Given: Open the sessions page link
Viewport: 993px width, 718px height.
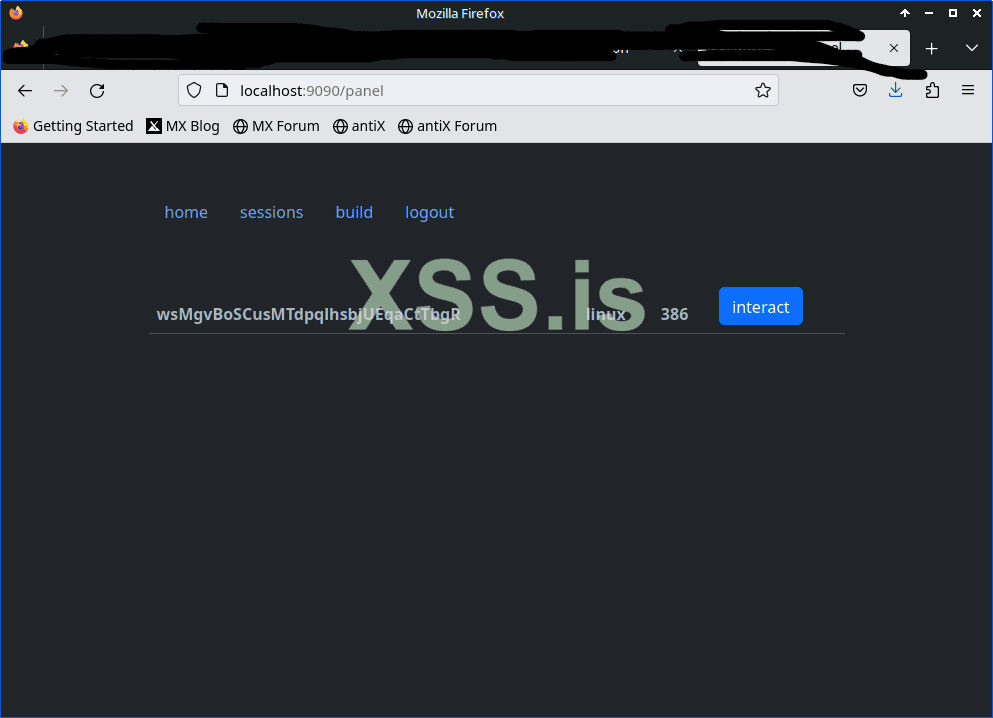Looking at the screenshot, I should (272, 212).
